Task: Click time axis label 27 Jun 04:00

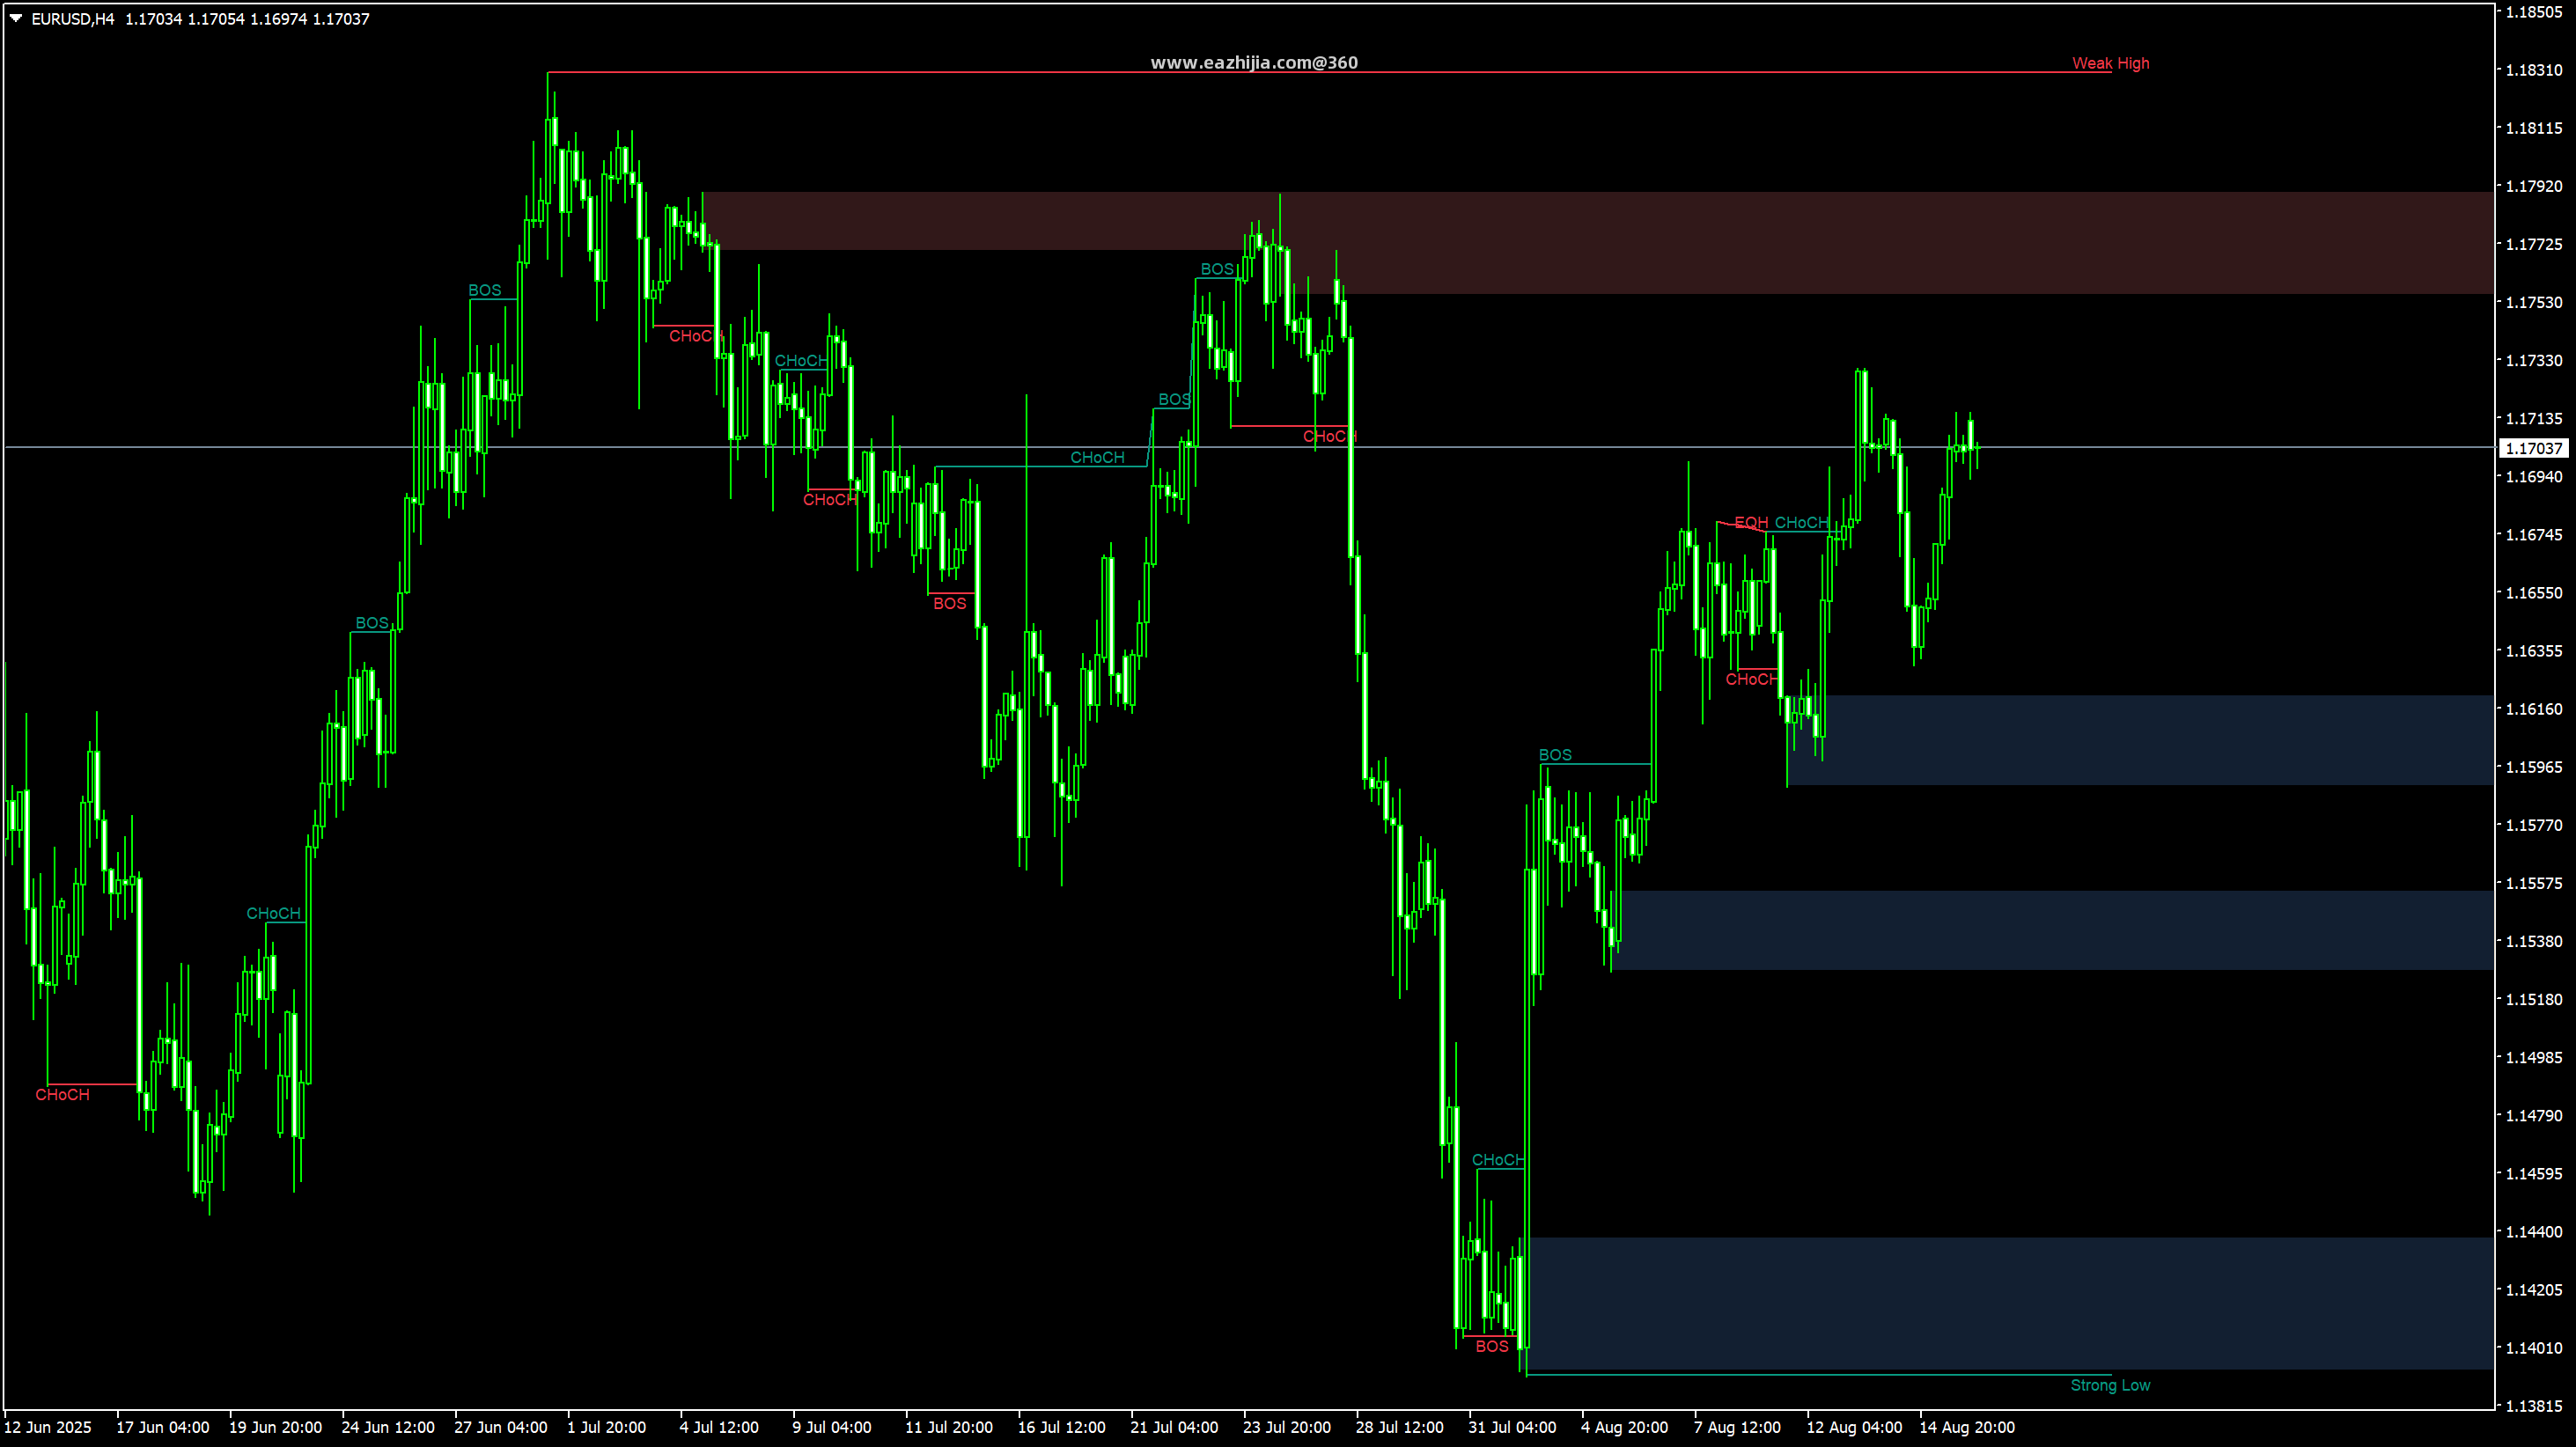Action: [x=501, y=1427]
